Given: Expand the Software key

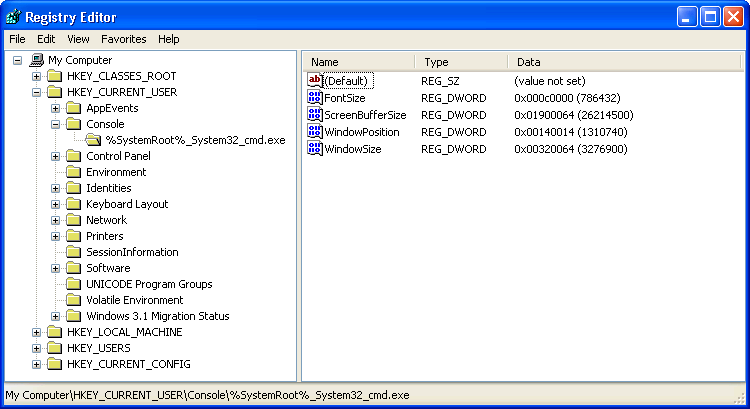Looking at the screenshot, I should pos(56,268).
